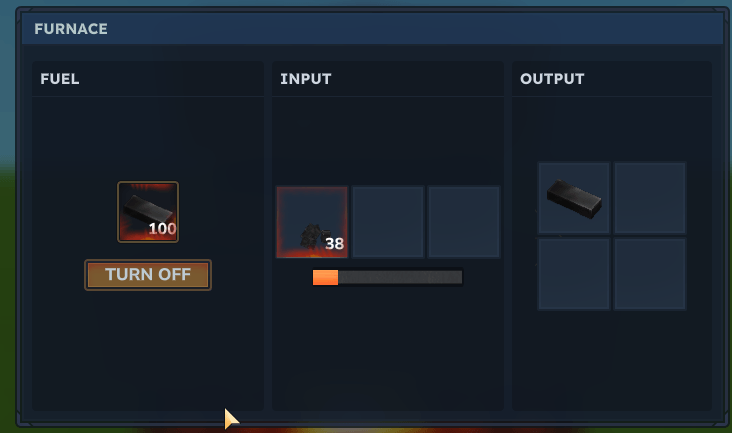Select empty output slot diagonal from ingot
The image size is (732, 433).
click(x=650, y=274)
